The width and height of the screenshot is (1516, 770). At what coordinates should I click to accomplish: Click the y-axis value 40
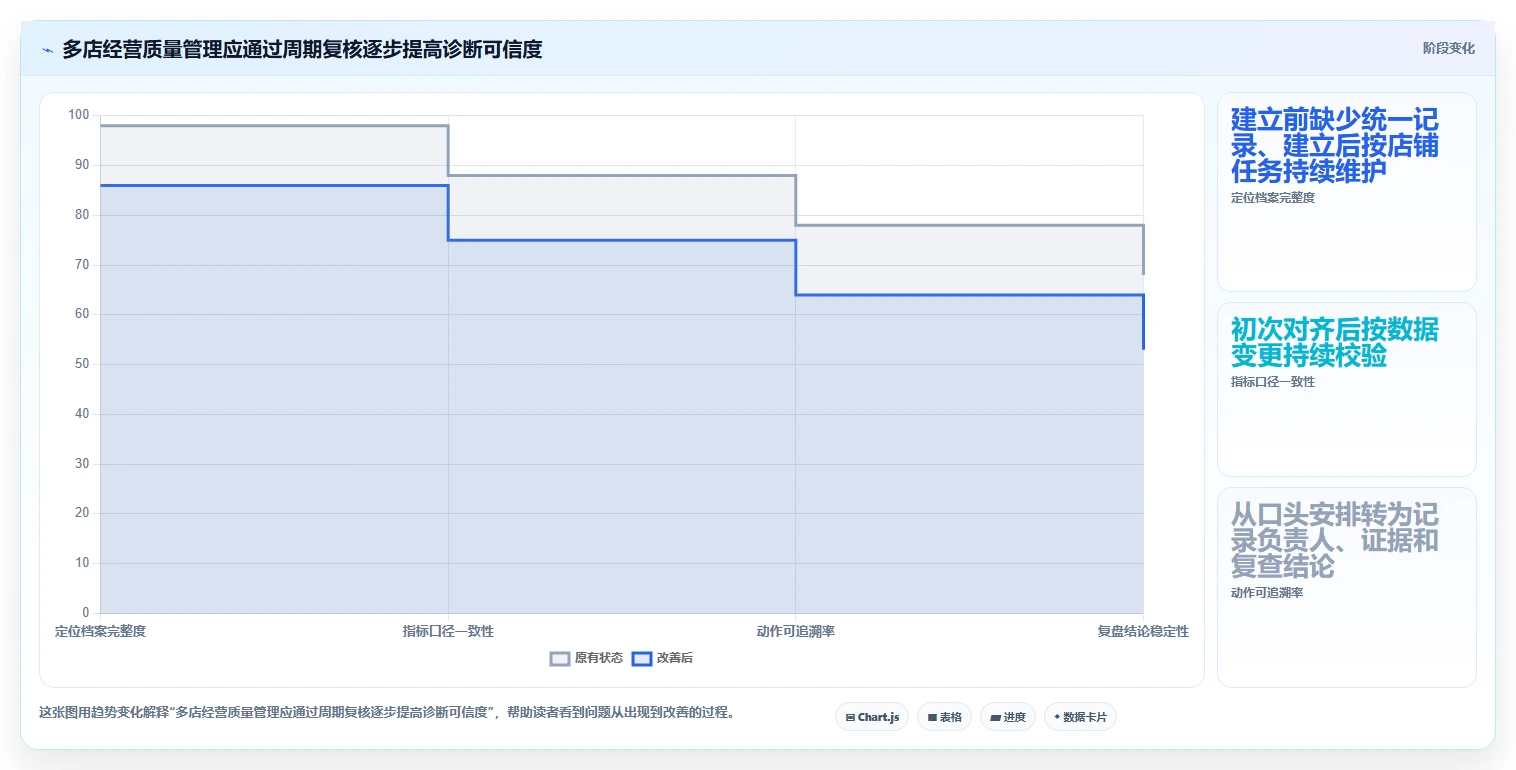[x=82, y=414]
